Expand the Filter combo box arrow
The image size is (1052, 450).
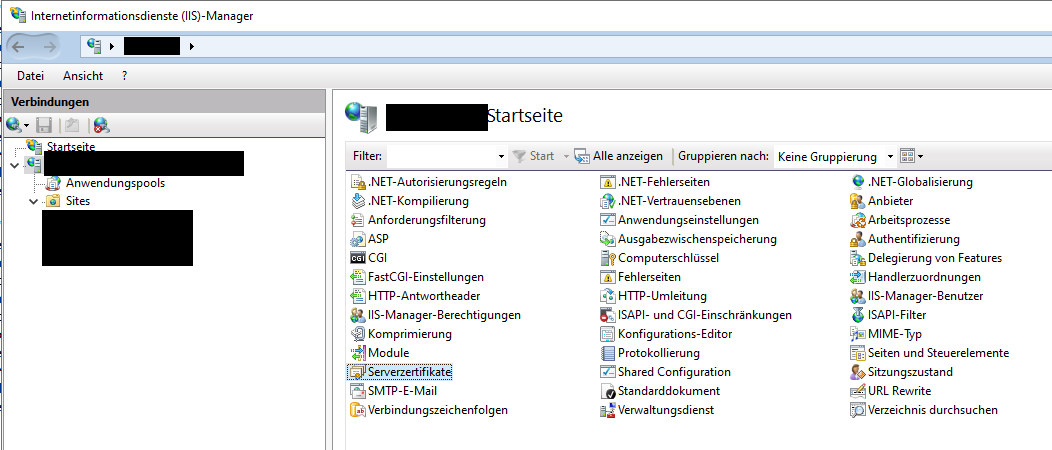(x=501, y=157)
